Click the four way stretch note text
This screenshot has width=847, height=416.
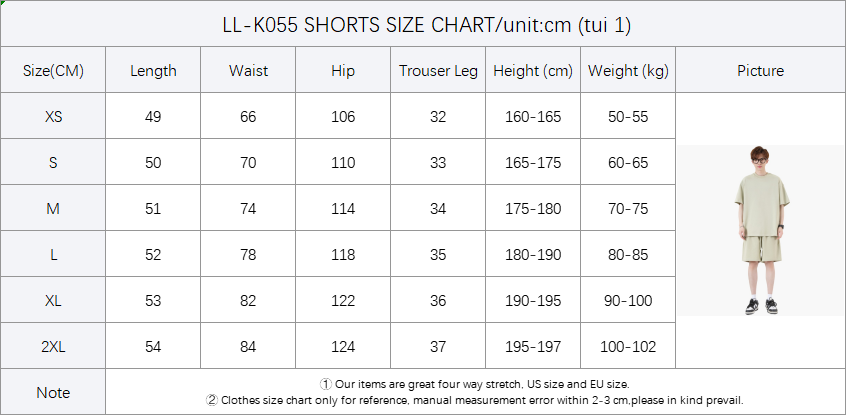point(475,384)
